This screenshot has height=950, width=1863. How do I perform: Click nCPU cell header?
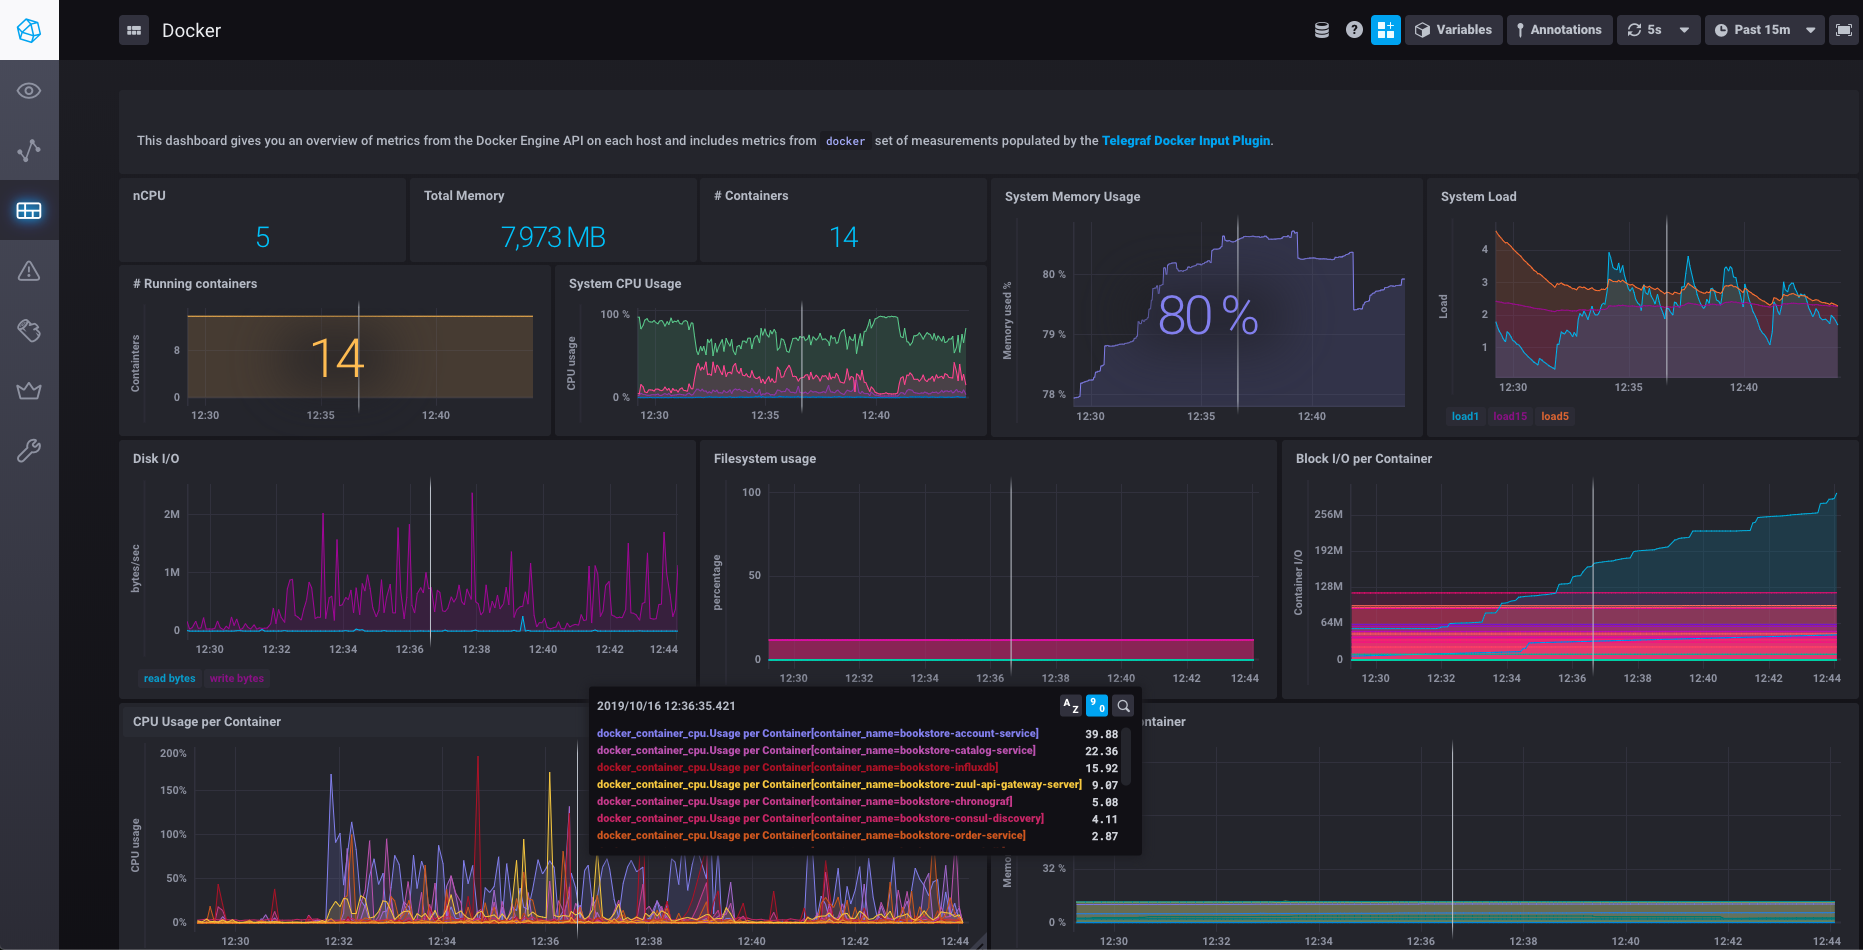(149, 196)
